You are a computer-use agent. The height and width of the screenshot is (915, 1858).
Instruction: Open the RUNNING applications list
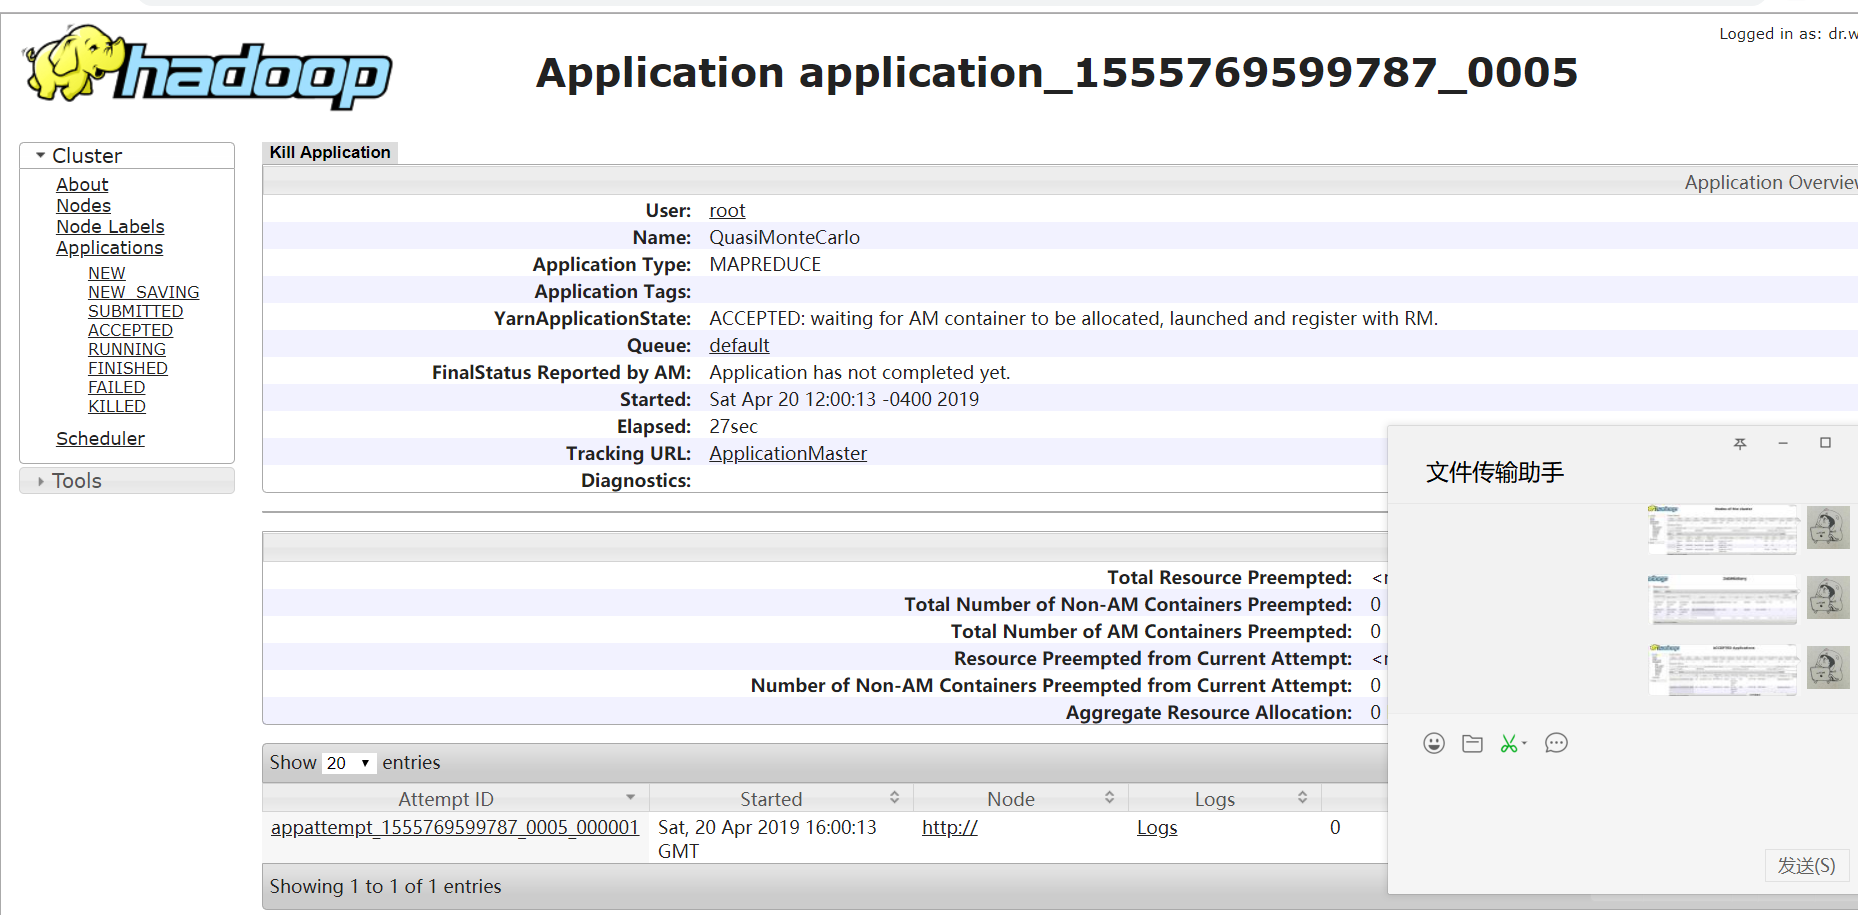[127, 348]
